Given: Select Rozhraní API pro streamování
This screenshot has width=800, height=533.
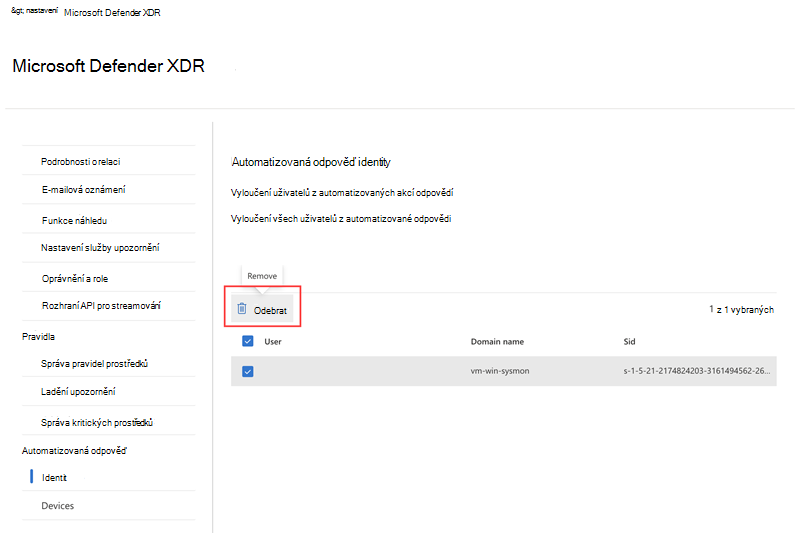Looking at the screenshot, I should 101,306.
